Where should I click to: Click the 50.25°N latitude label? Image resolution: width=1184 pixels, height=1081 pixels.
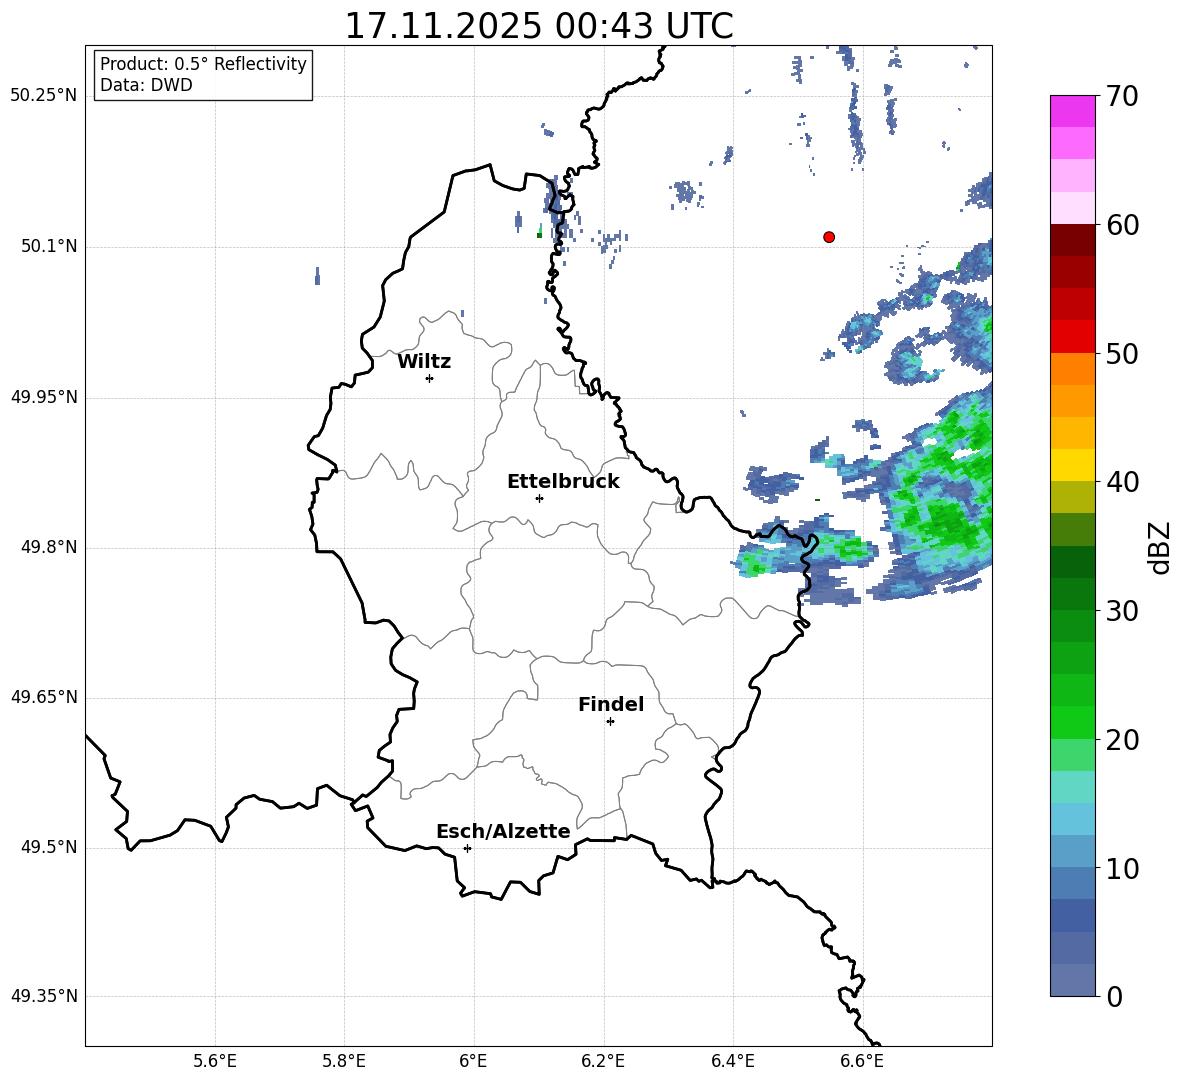pos(44,96)
